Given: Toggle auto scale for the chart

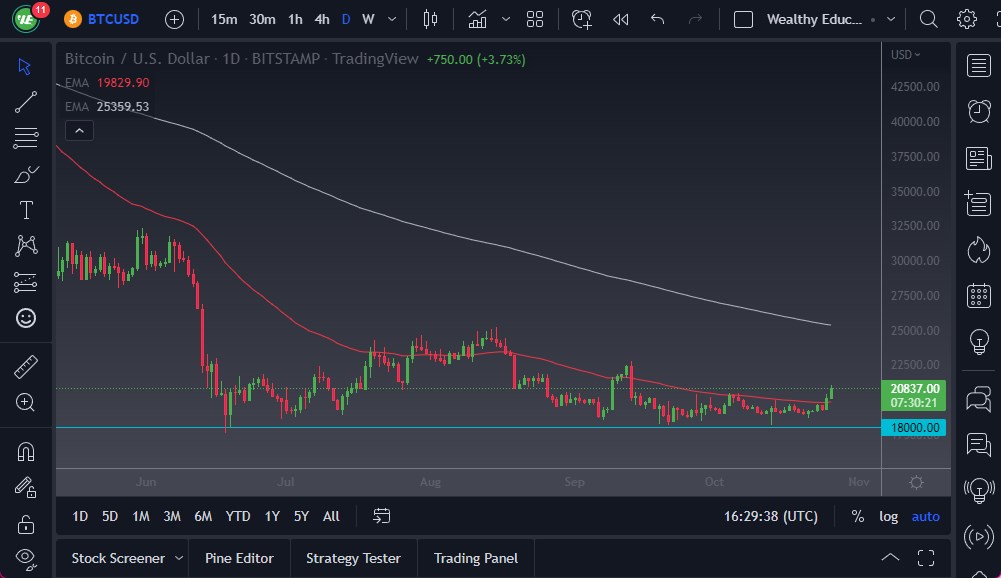Looking at the screenshot, I should pyautogui.click(x=924, y=516).
